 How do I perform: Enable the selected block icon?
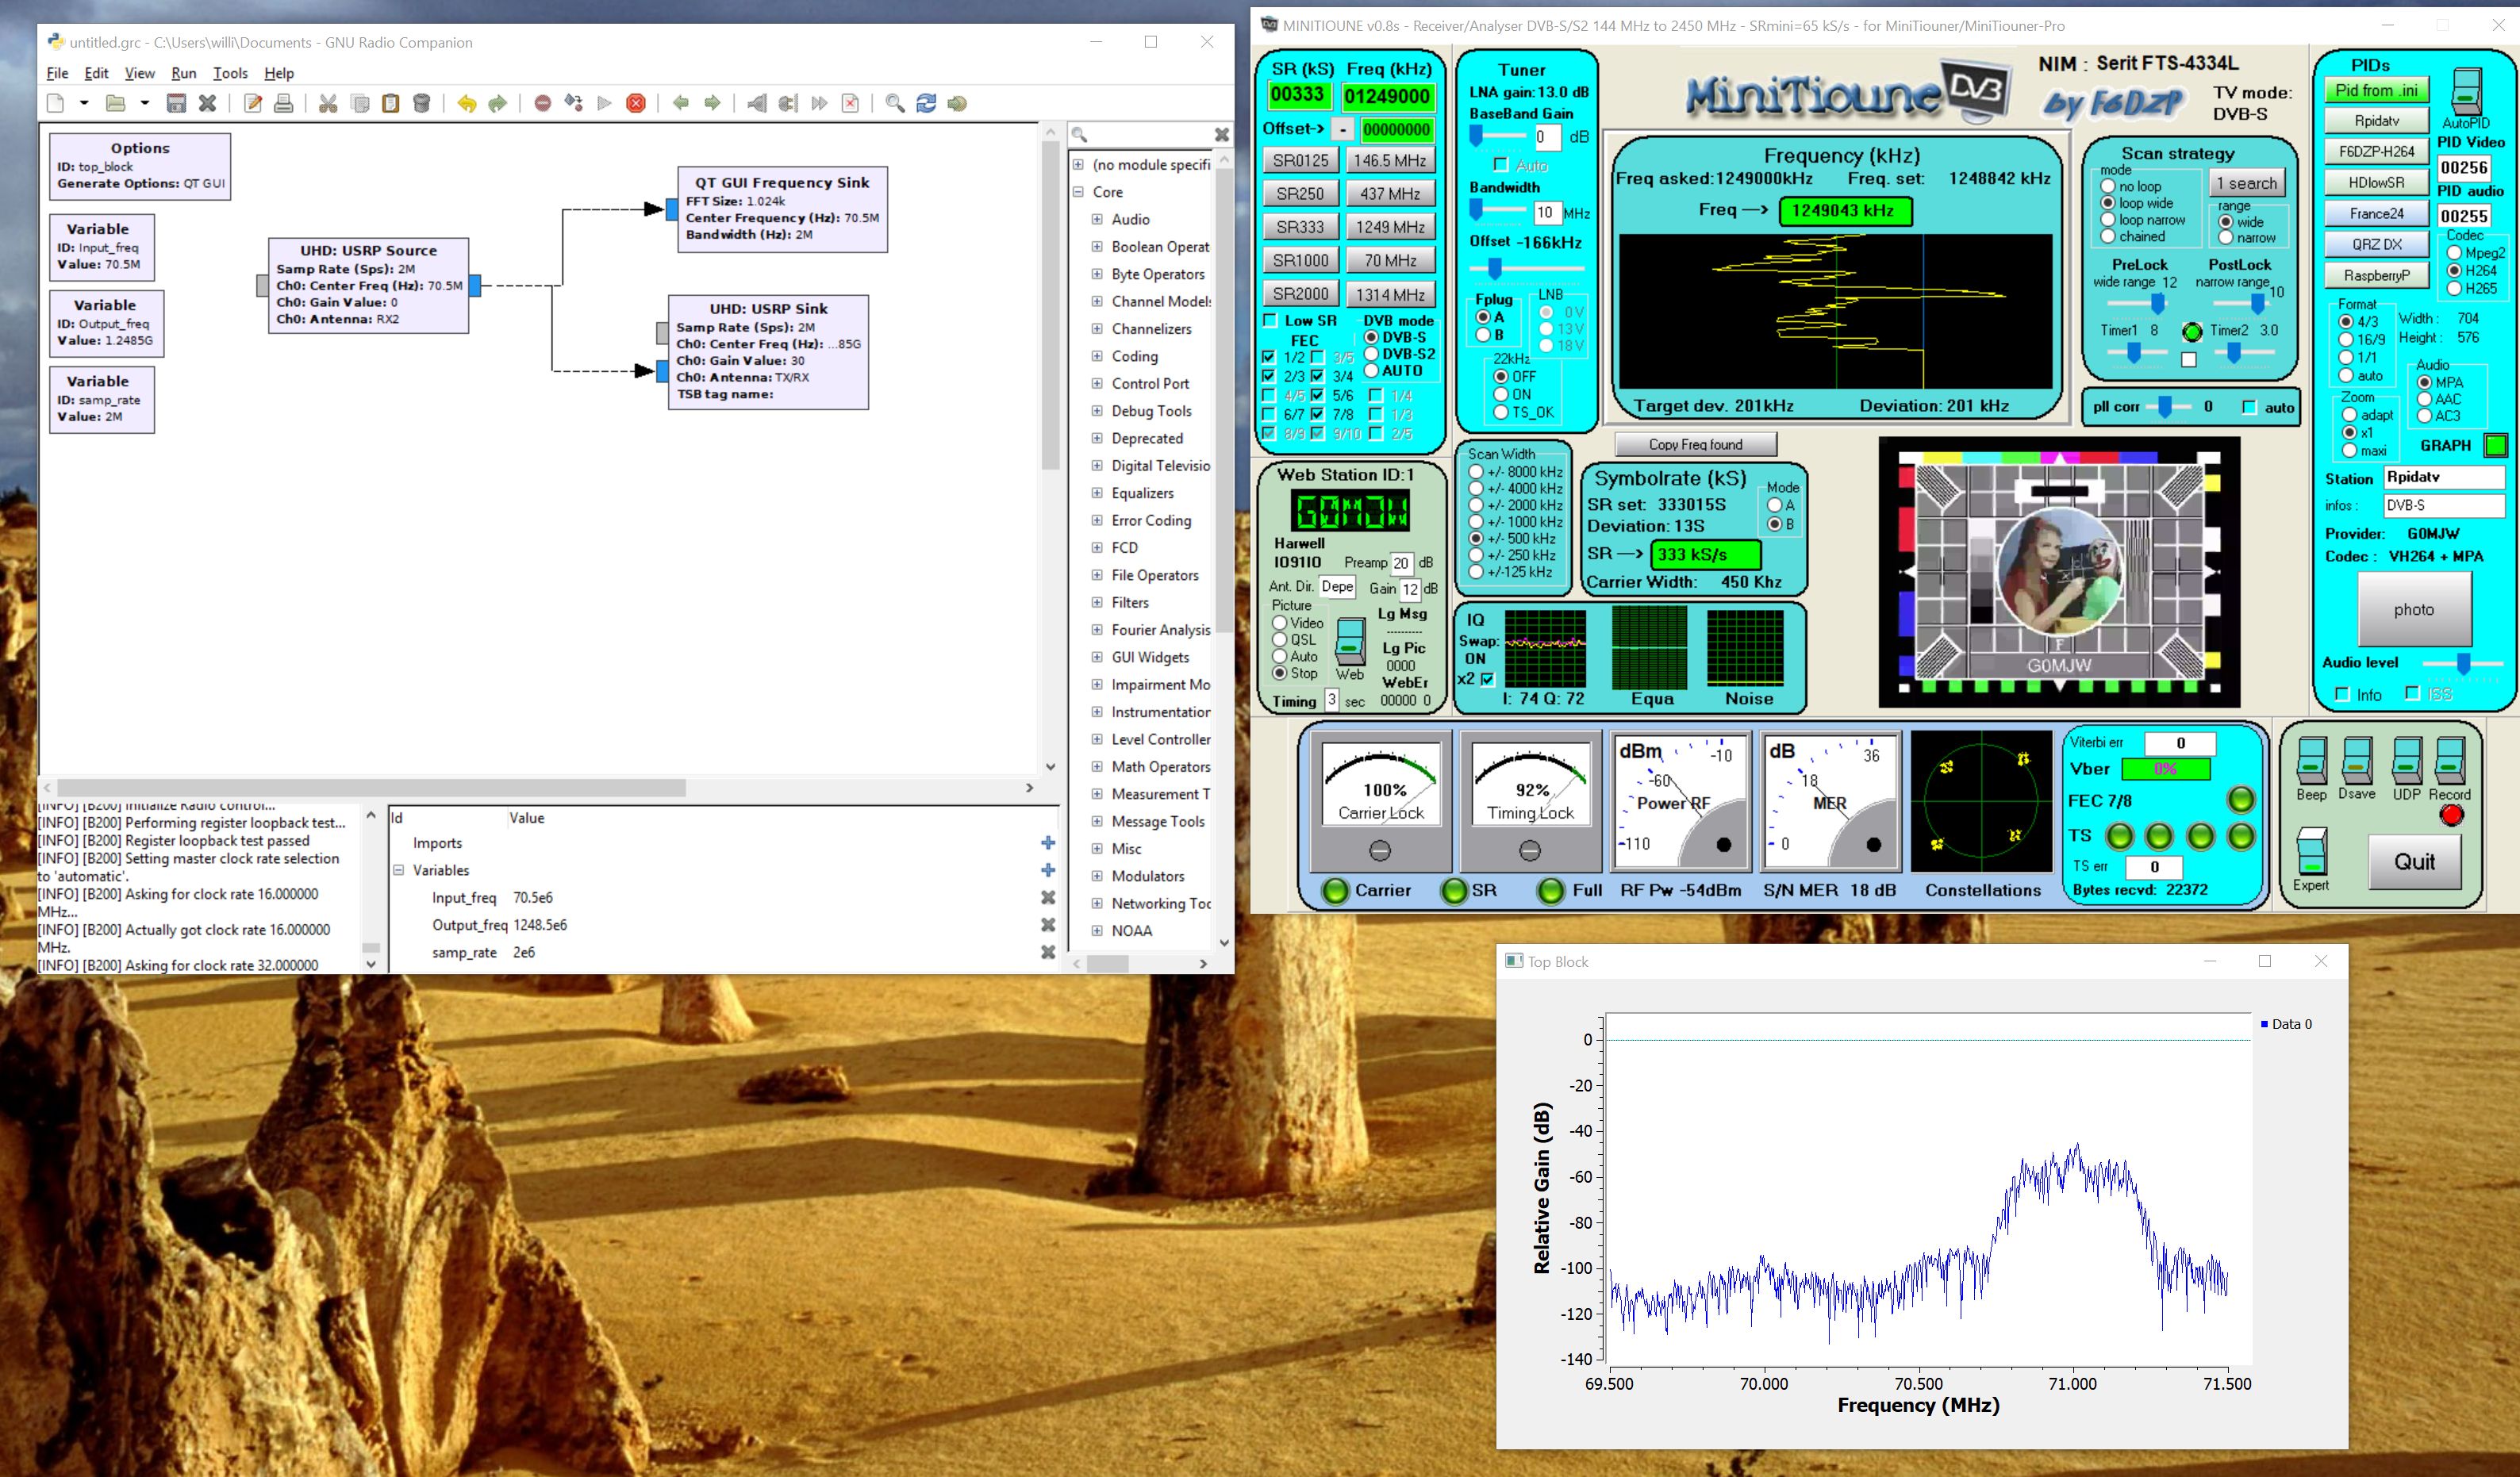point(757,103)
